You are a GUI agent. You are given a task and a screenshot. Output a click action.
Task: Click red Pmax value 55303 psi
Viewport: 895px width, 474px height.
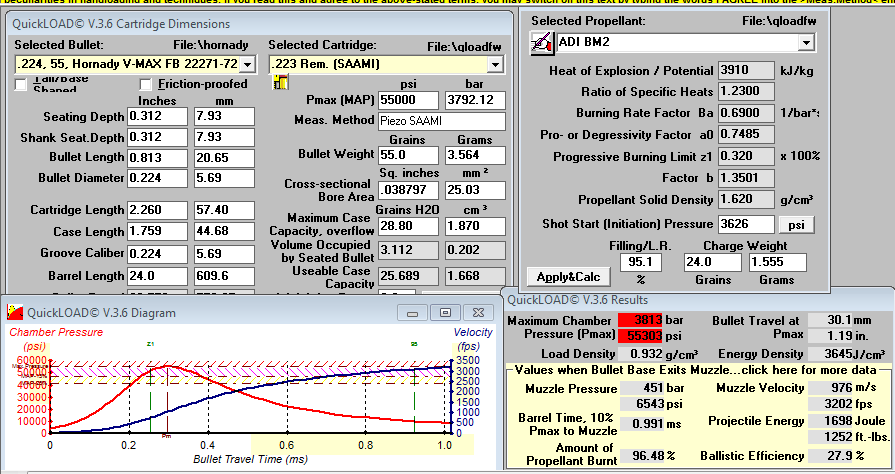pos(640,335)
